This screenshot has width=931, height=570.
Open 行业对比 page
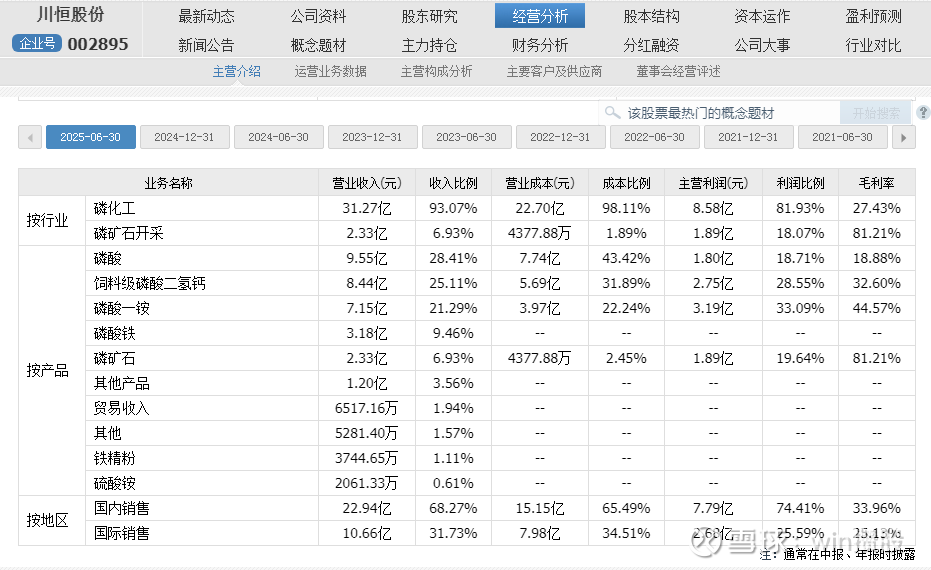coord(873,45)
